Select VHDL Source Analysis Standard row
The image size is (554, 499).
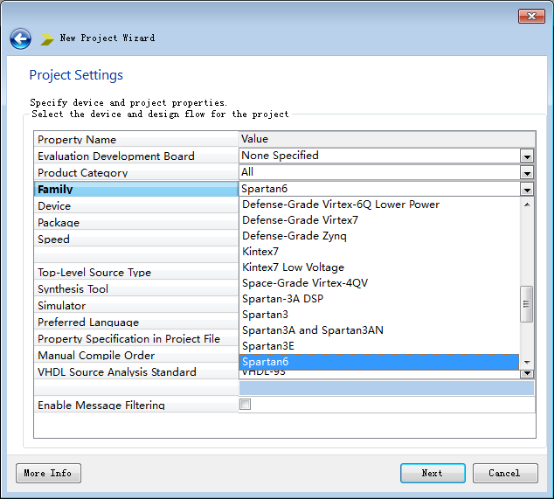point(136,372)
